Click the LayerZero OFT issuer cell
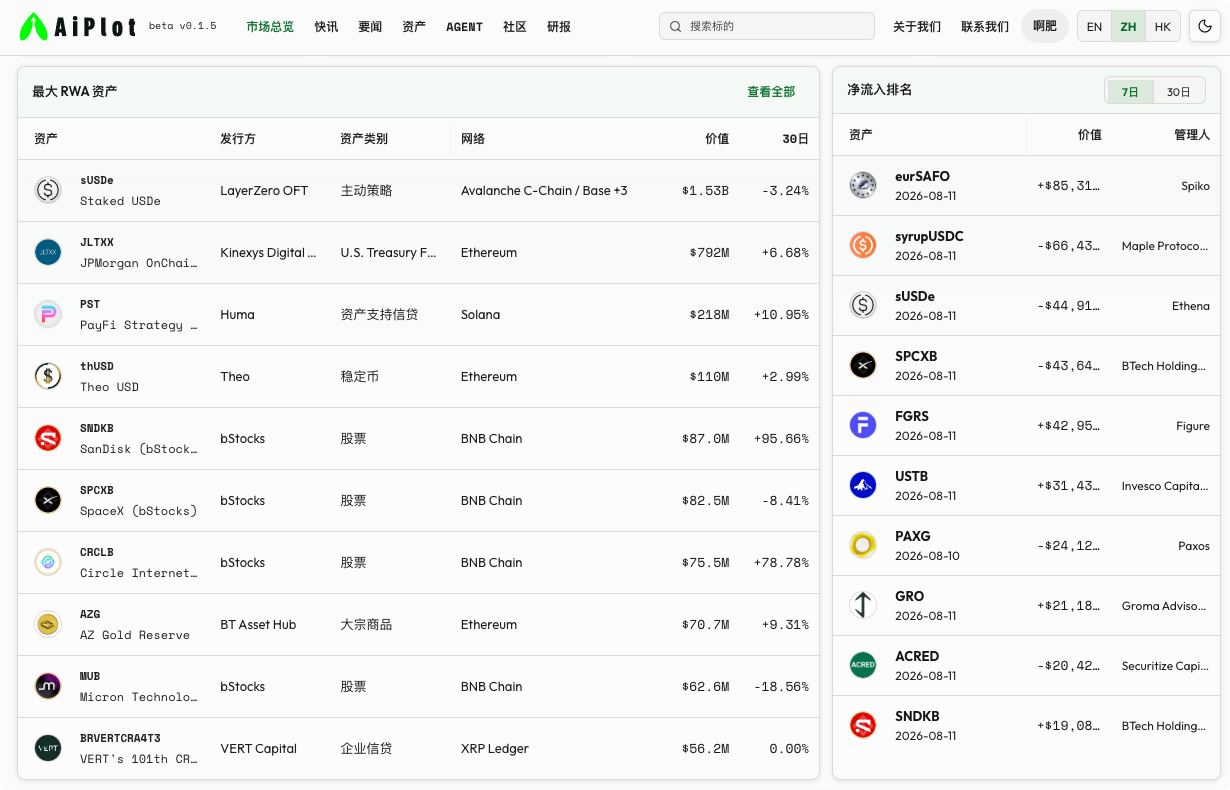Viewport: 1230px width, 790px height. [x=264, y=190]
